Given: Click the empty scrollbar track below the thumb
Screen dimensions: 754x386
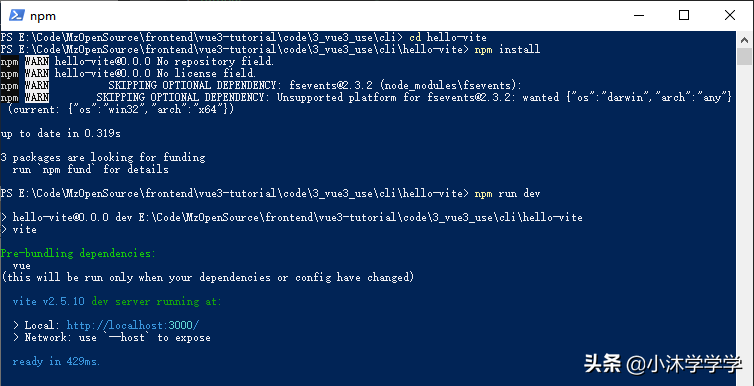Looking at the screenshot, I should pos(743,216).
